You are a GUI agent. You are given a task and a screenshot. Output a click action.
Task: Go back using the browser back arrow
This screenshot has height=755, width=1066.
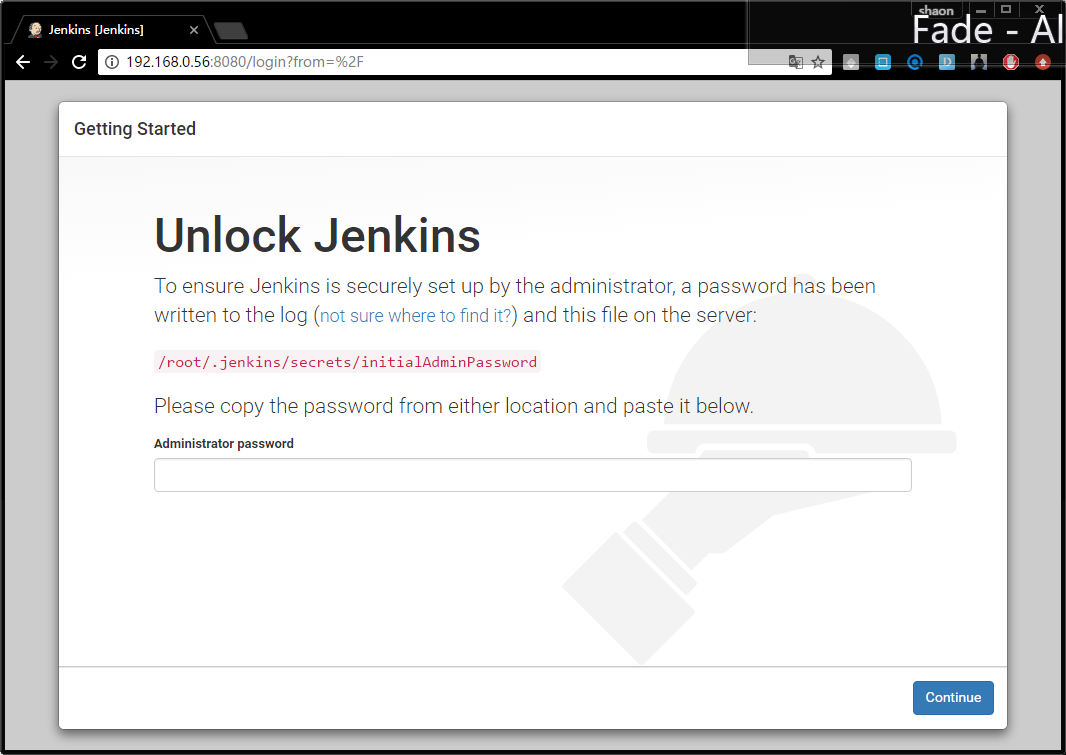(23, 62)
